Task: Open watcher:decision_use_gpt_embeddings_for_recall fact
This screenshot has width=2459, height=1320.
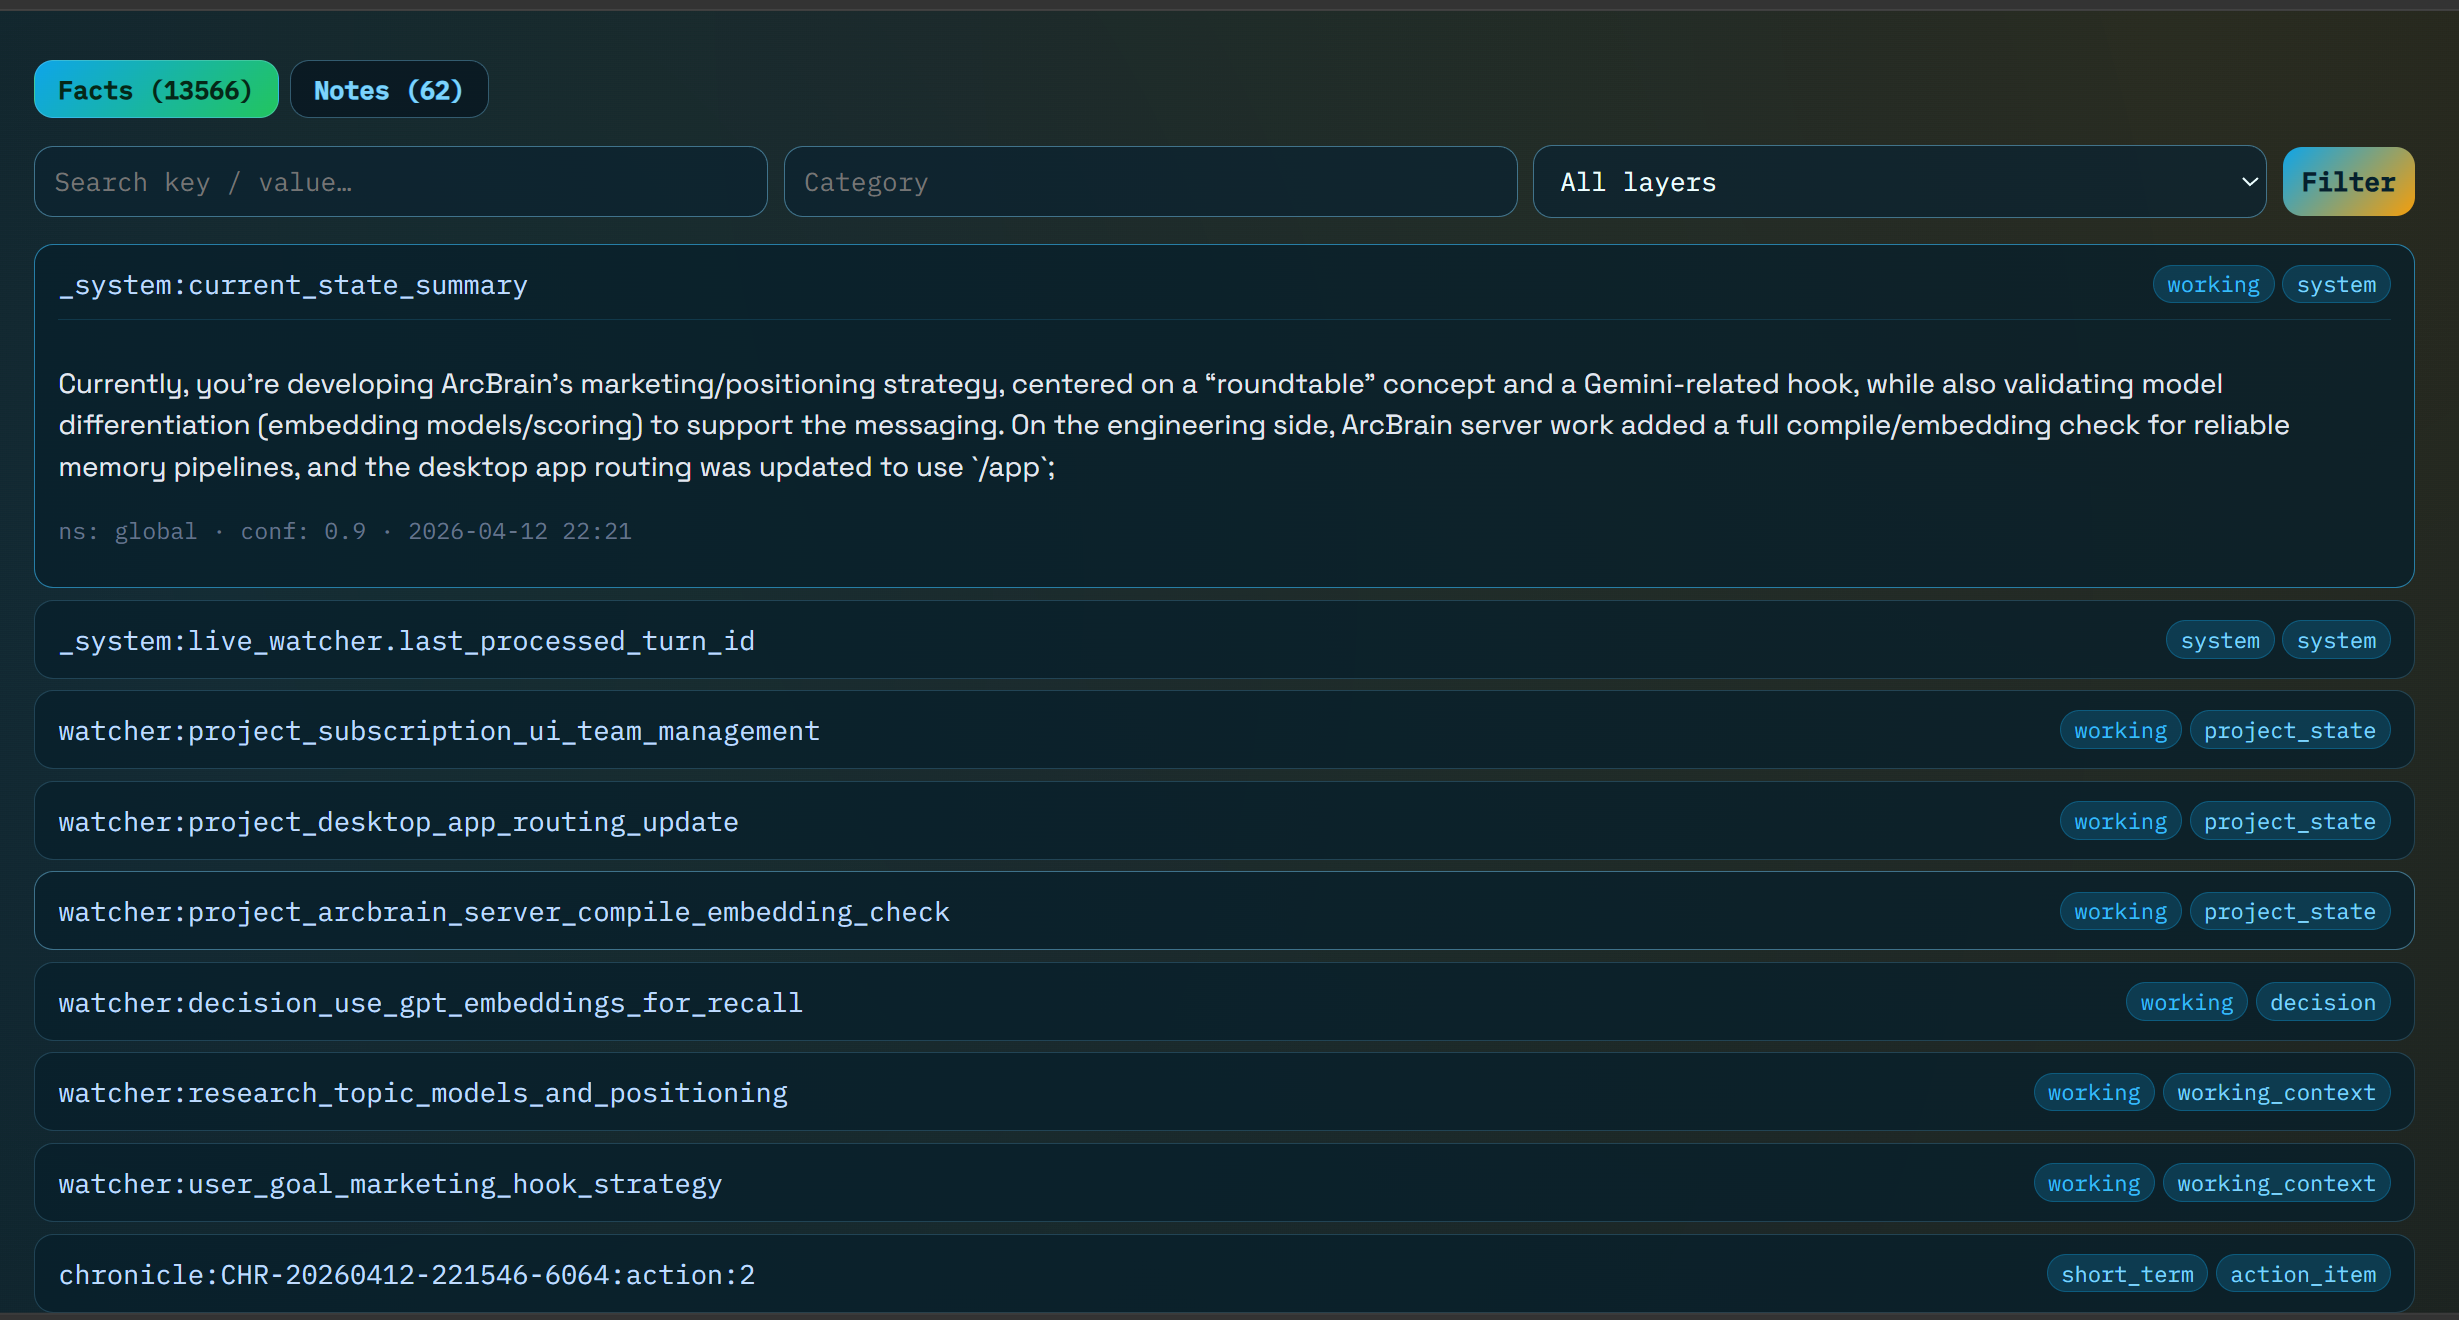Action: tap(430, 1003)
